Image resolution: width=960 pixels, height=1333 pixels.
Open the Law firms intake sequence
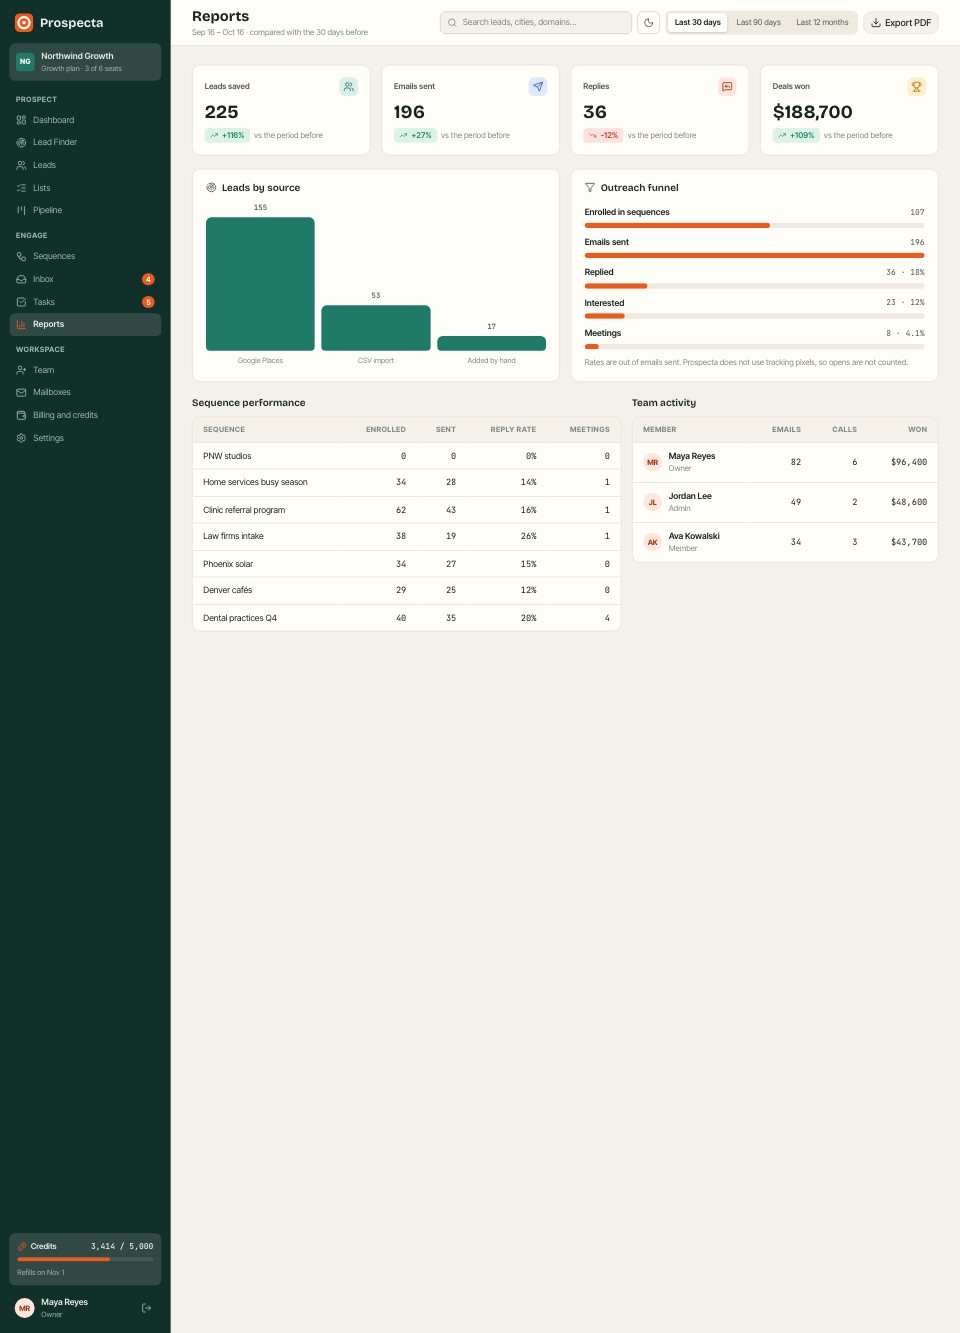pos(406,537)
